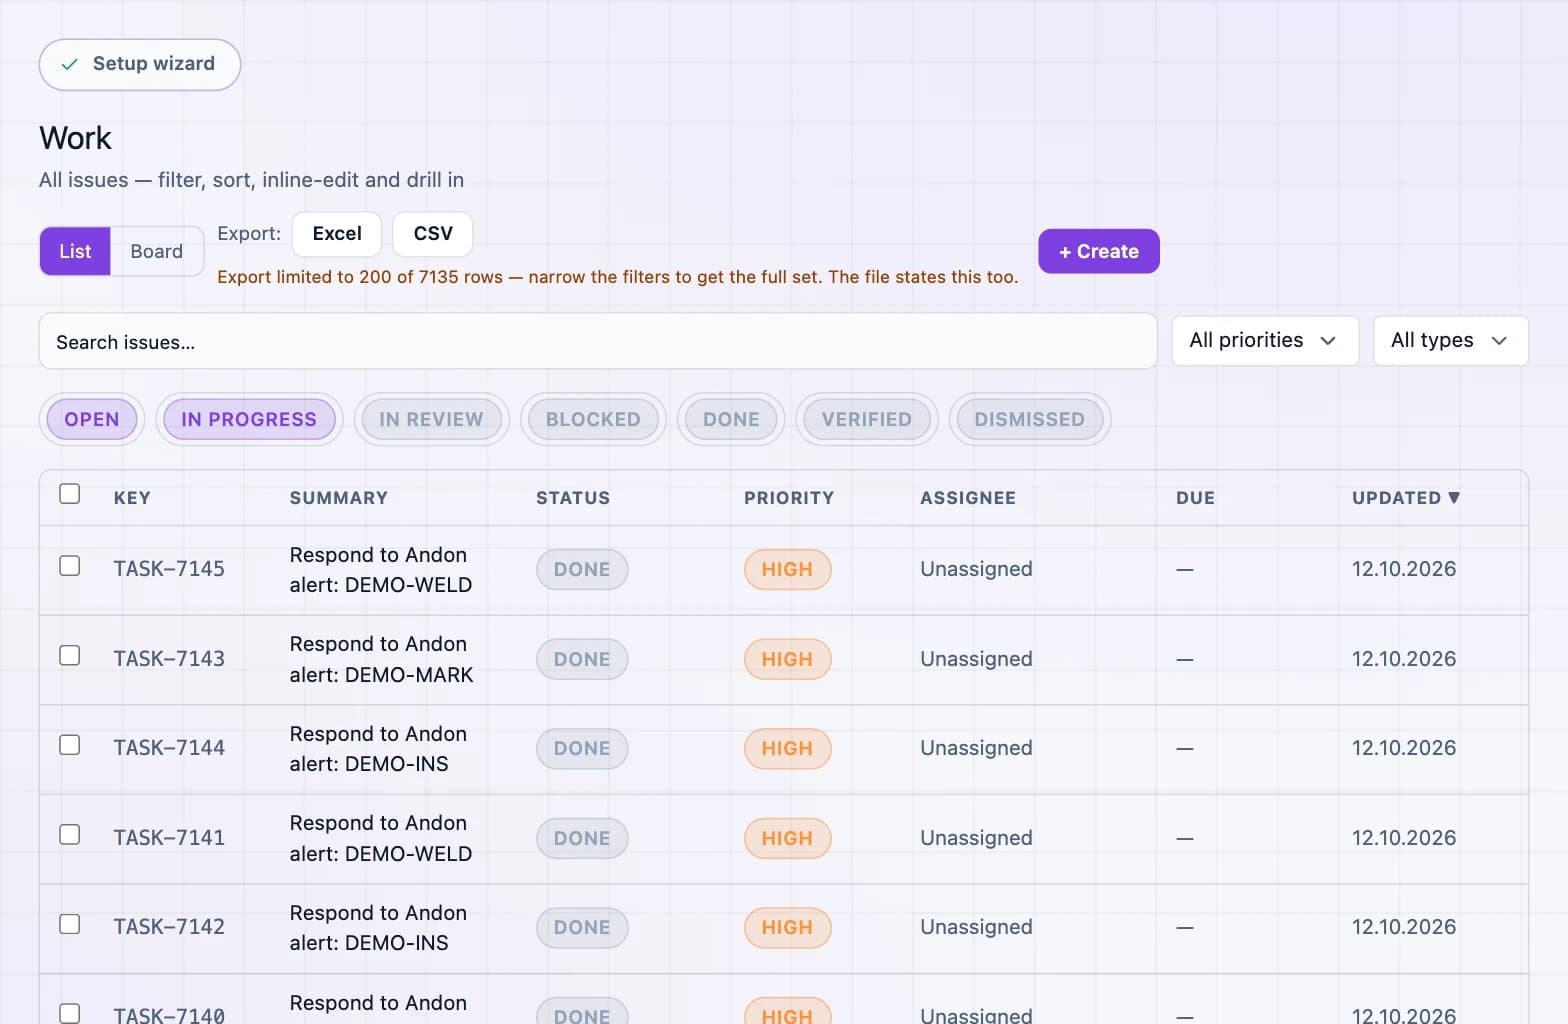This screenshot has width=1568, height=1024.
Task: Open issue key TASK-7143
Action: tap(169, 659)
